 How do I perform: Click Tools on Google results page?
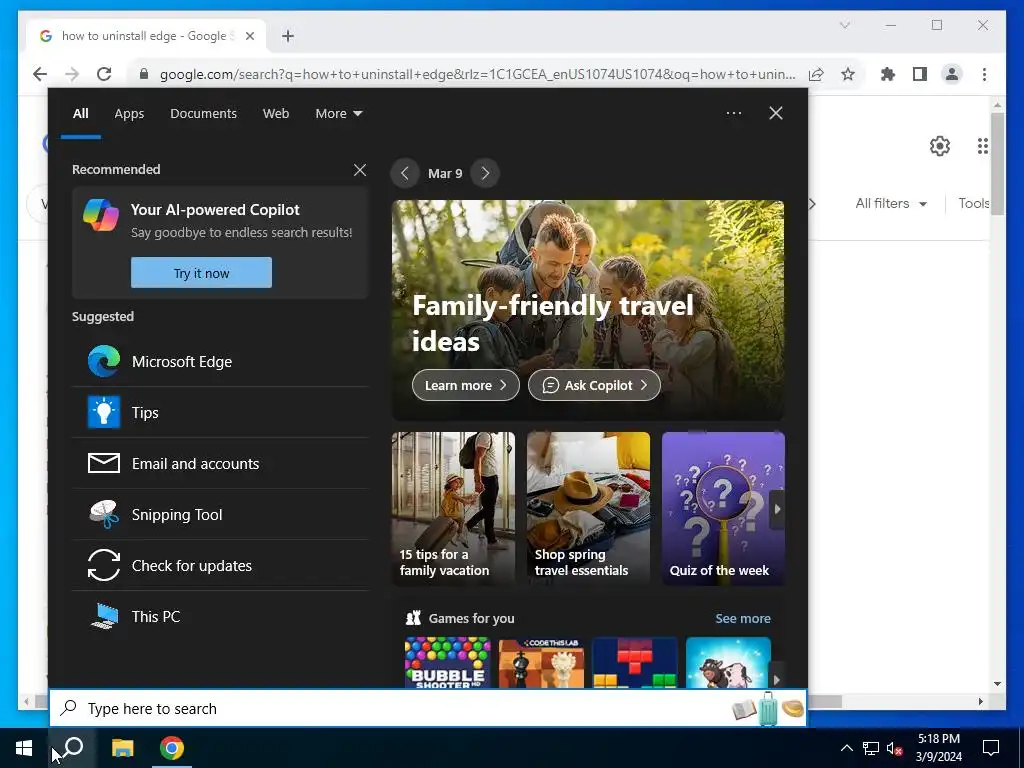coord(974,204)
